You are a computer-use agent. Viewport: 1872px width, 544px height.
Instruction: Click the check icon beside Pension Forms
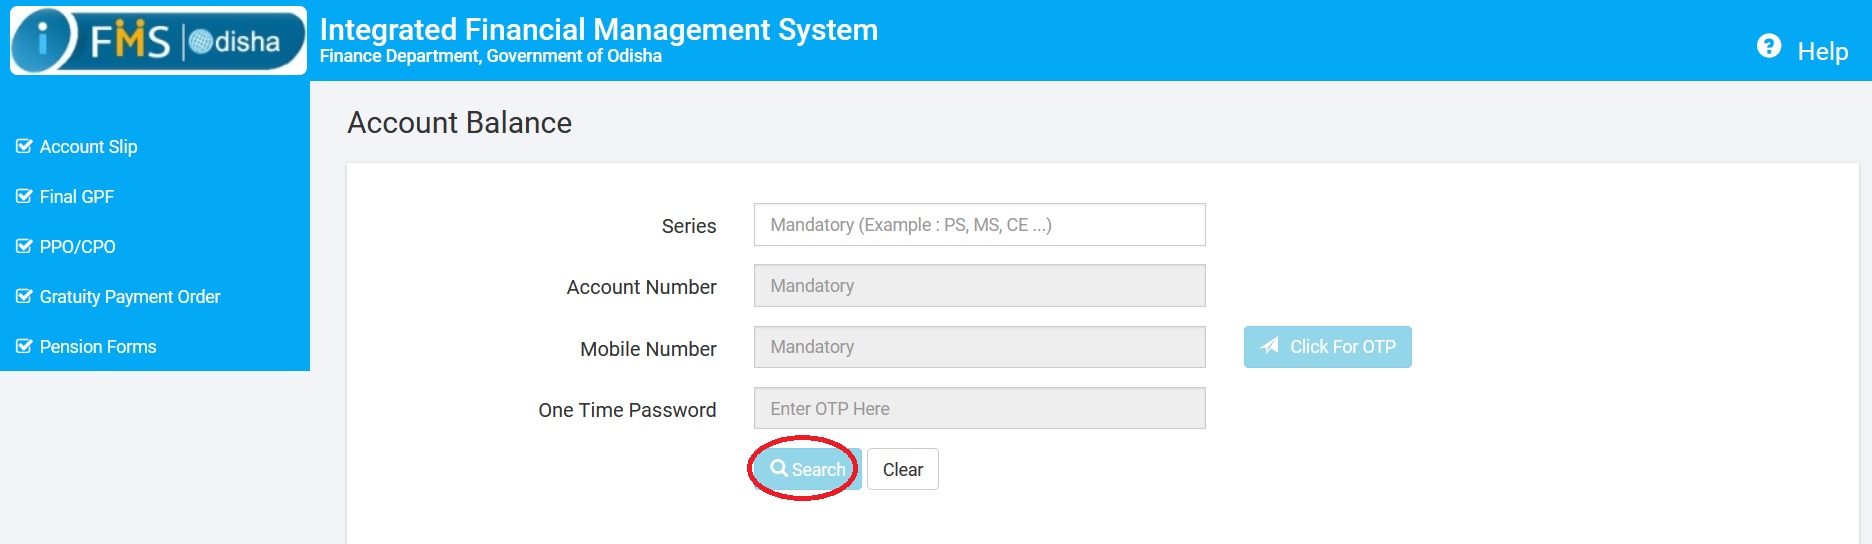[24, 346]
